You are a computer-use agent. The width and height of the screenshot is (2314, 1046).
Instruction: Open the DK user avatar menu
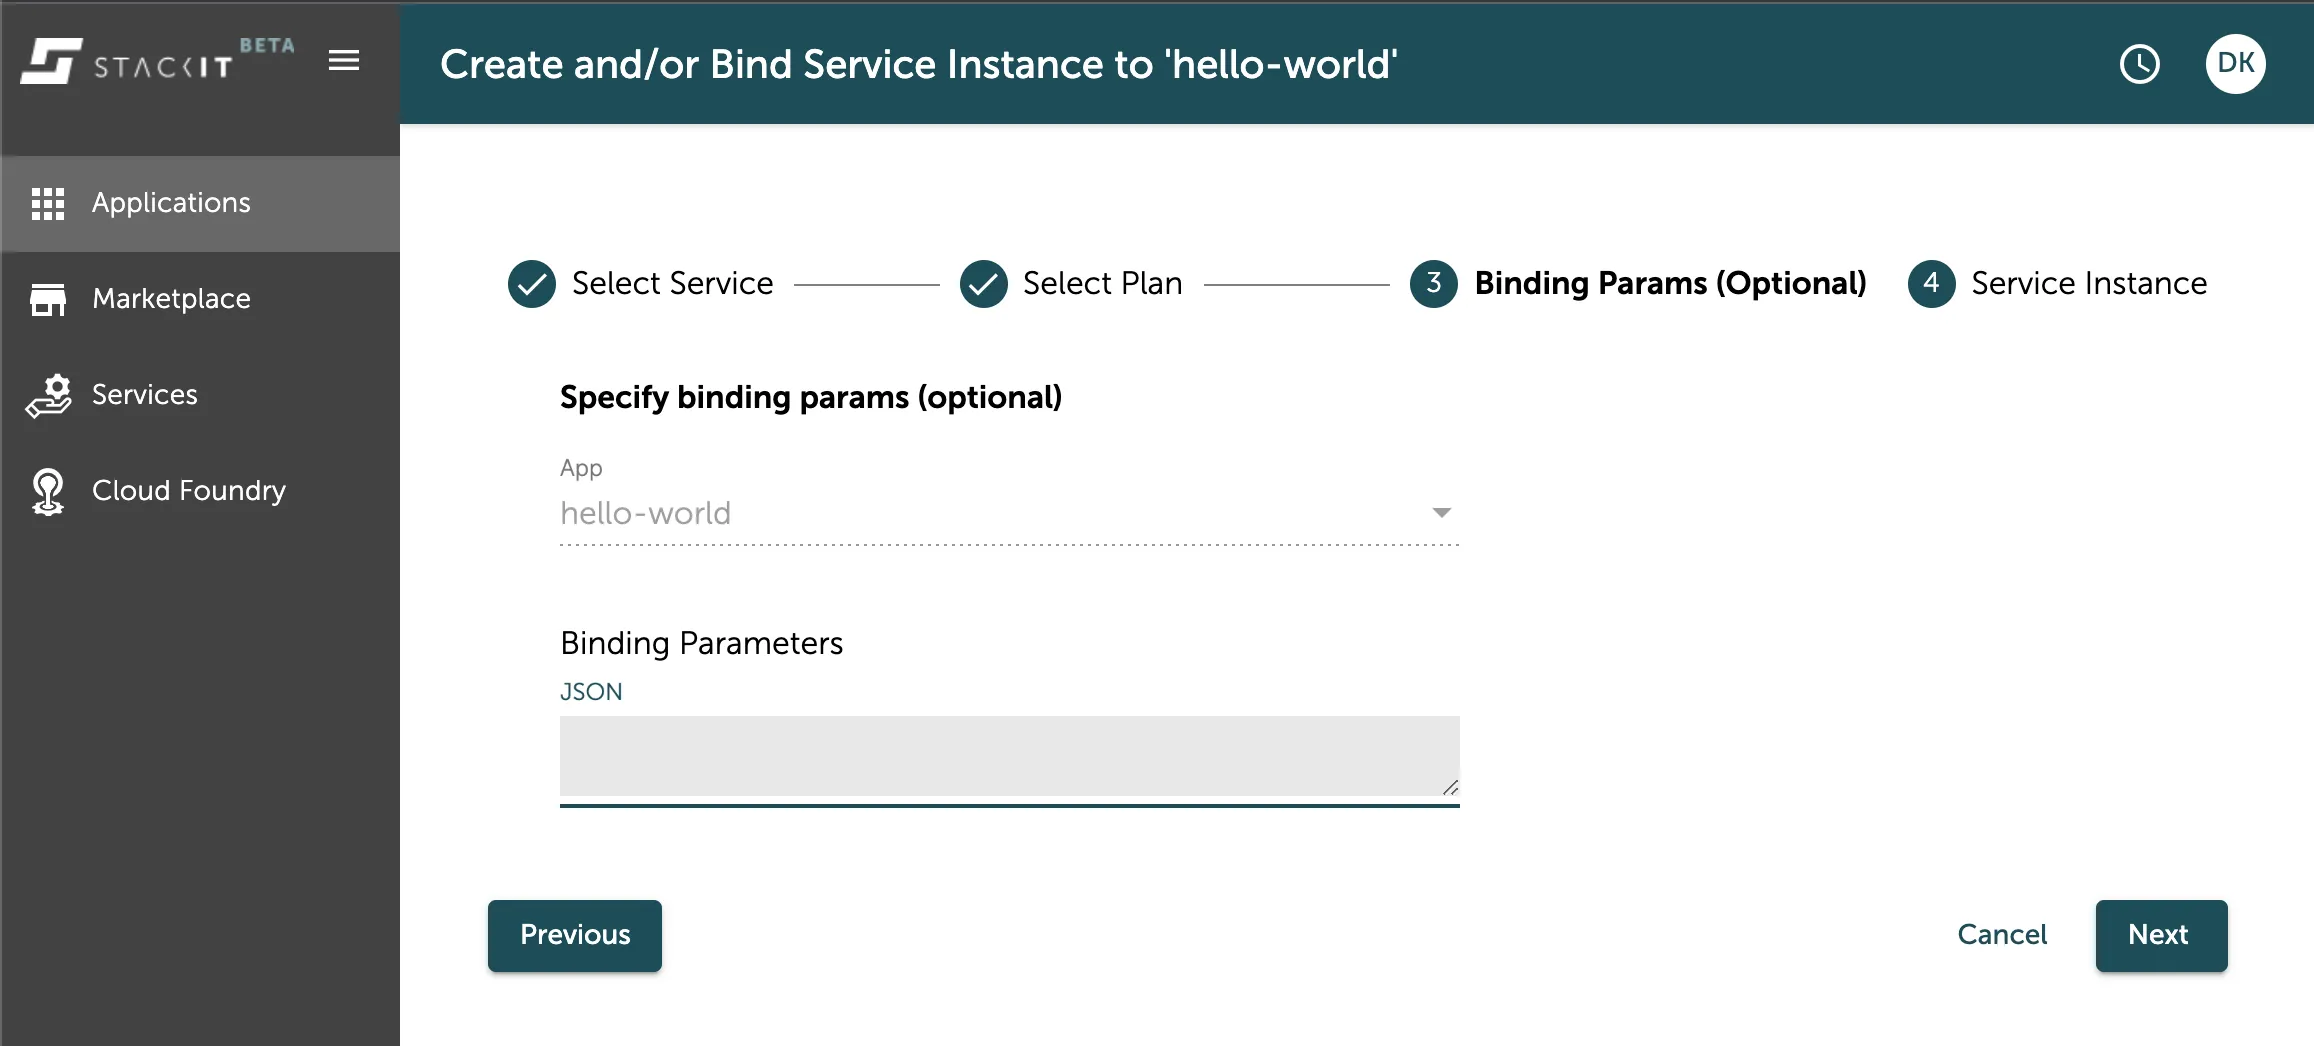(2235, 64)
